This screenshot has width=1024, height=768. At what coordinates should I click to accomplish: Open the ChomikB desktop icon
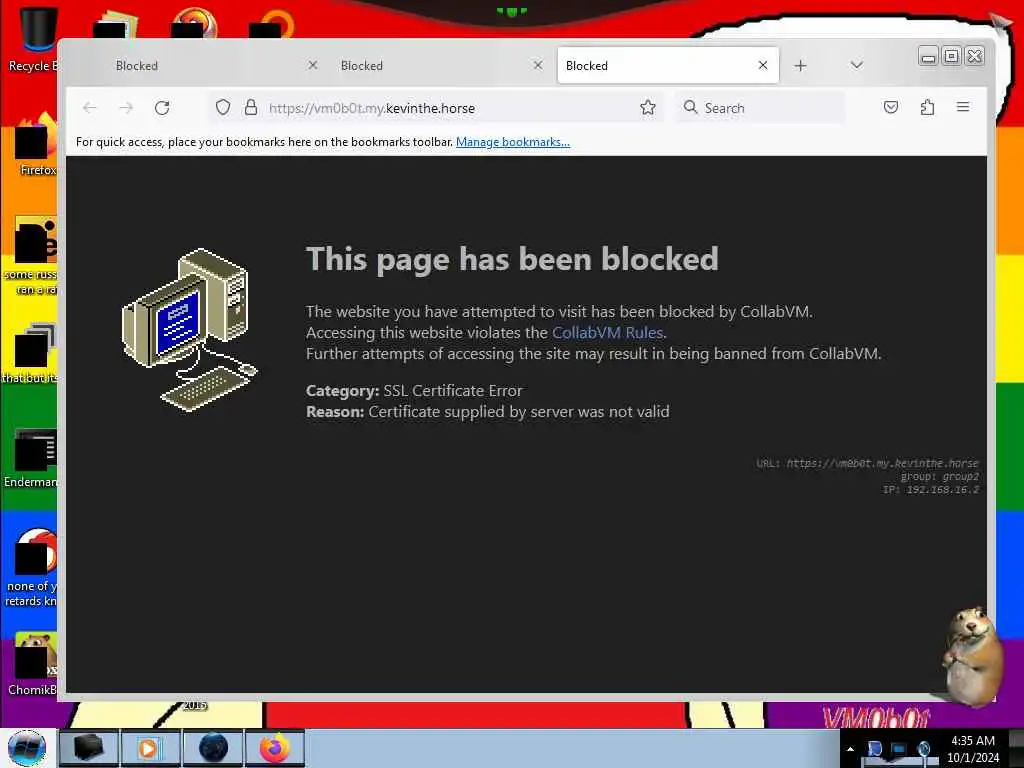click(x=33, y=664)
